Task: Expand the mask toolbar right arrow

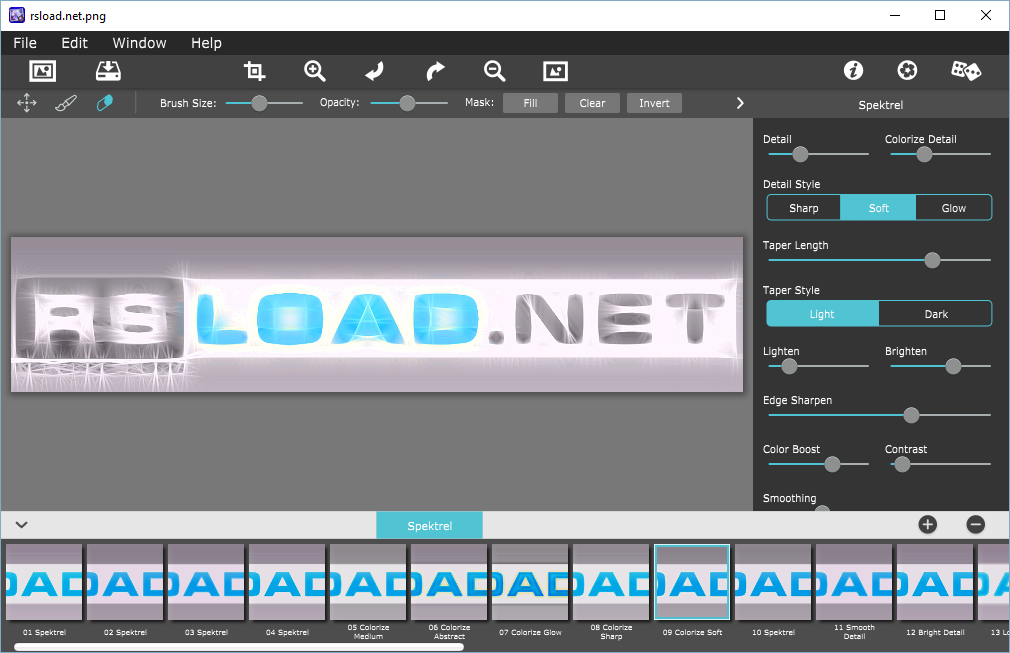Action: (740, 103)
